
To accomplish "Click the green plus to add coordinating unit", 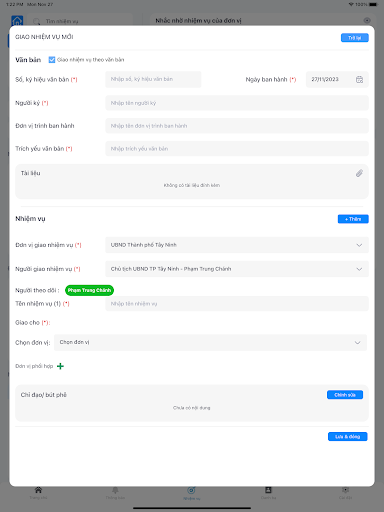I will click(x=60, y=366).
